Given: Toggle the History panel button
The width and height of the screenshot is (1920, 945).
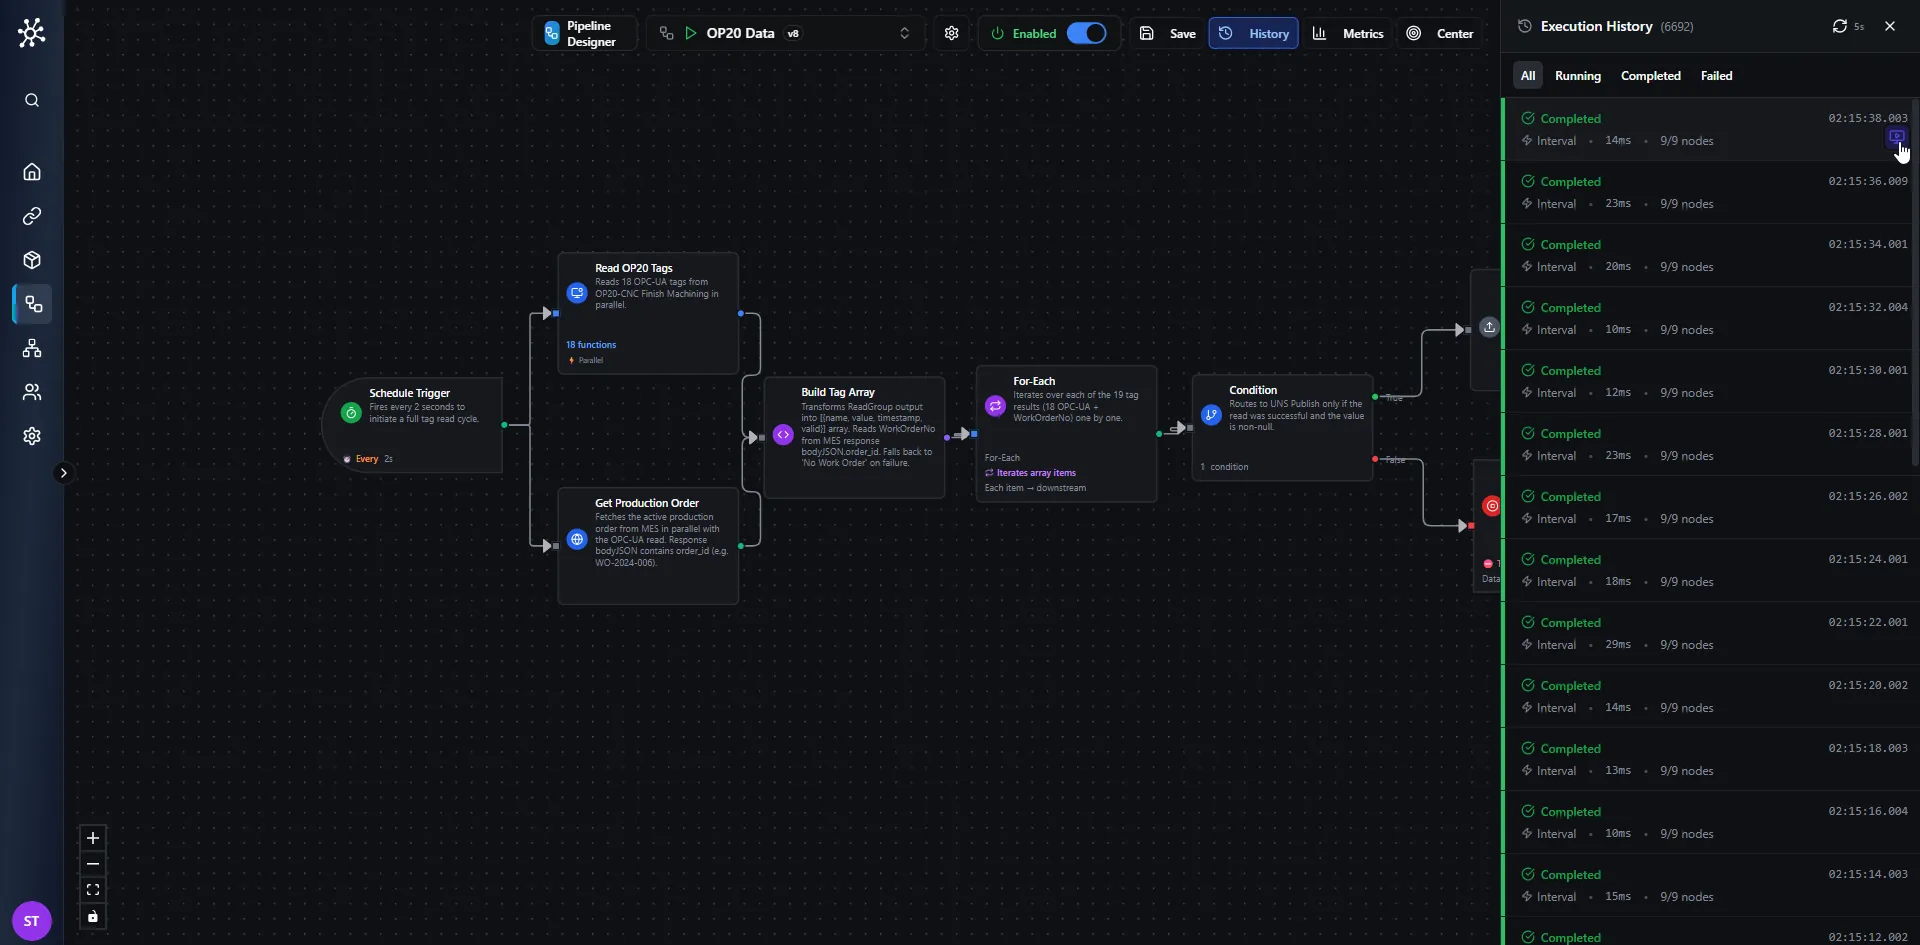Looking at the screenshot, I should click(x=1253, y=33).
